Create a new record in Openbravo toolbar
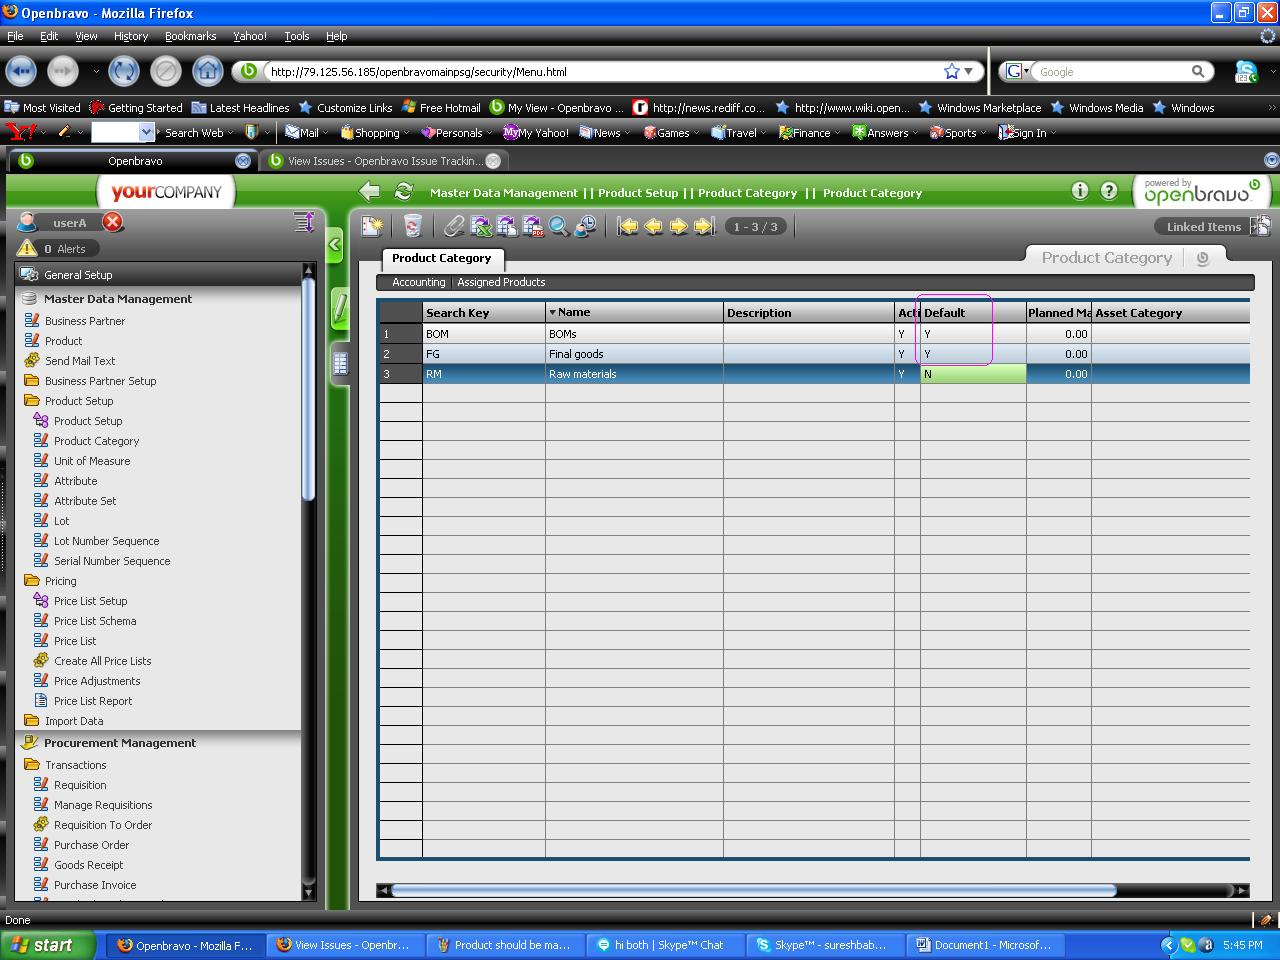This screenshot has height=960, width=1280. pos(372,227)
